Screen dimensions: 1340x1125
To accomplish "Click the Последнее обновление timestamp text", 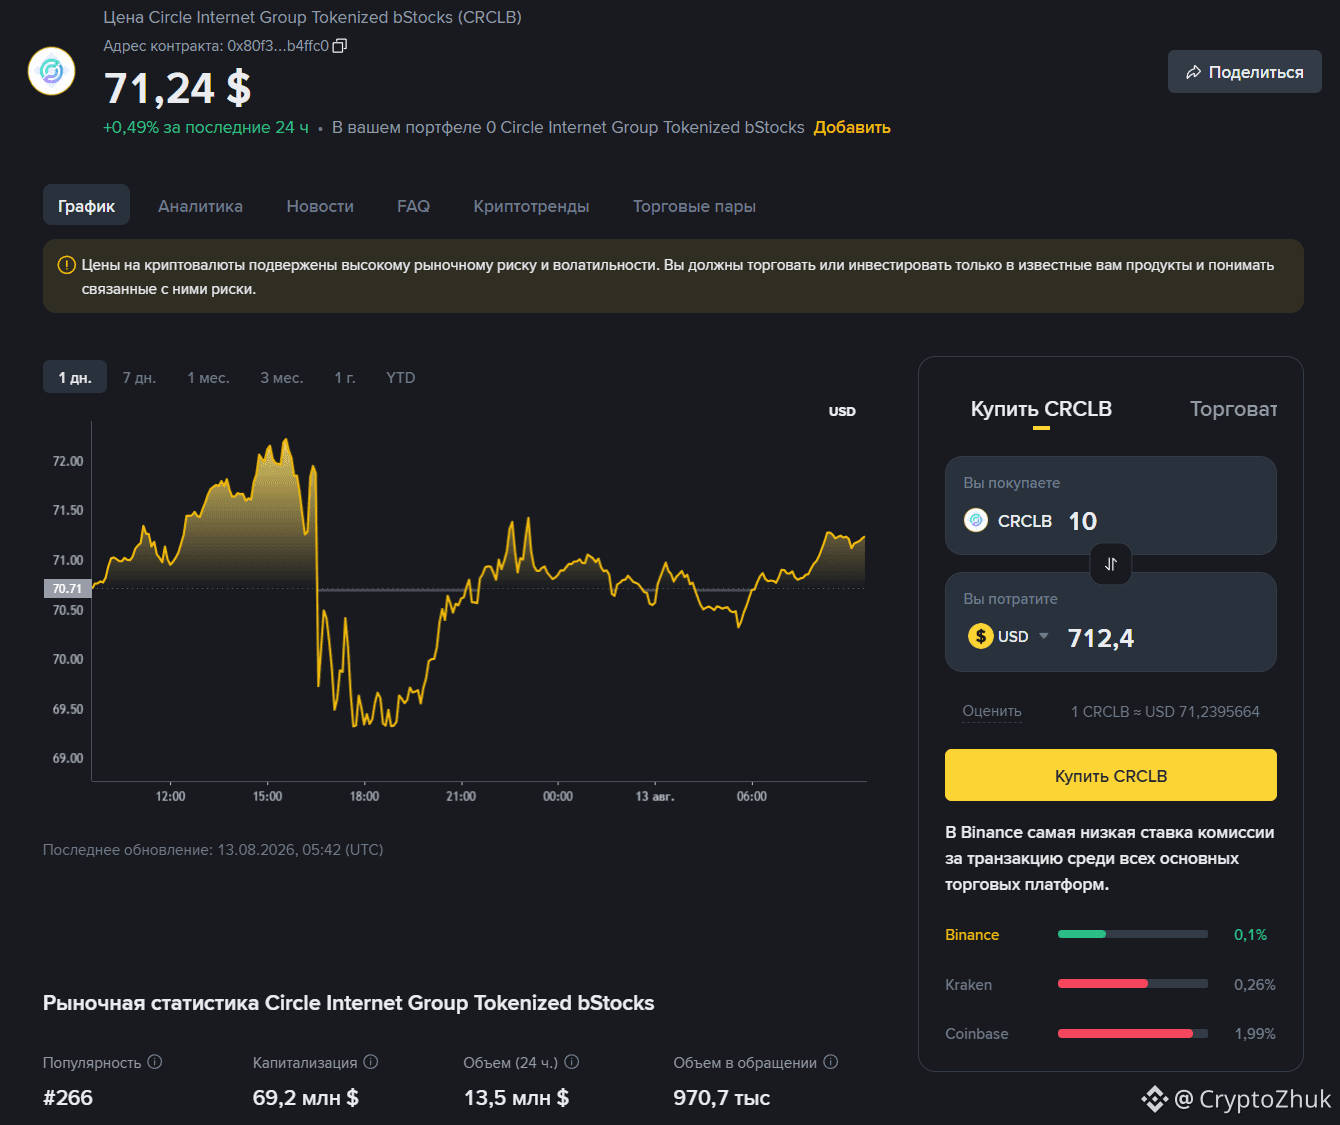I will 213,849.
